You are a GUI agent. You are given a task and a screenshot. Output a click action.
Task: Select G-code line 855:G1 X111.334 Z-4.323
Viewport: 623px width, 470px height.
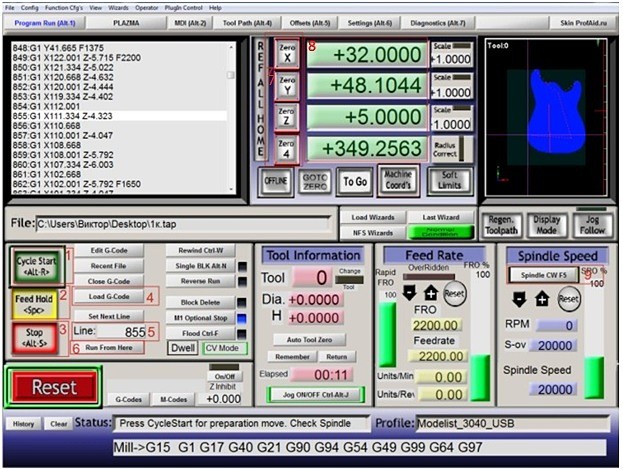119,116
